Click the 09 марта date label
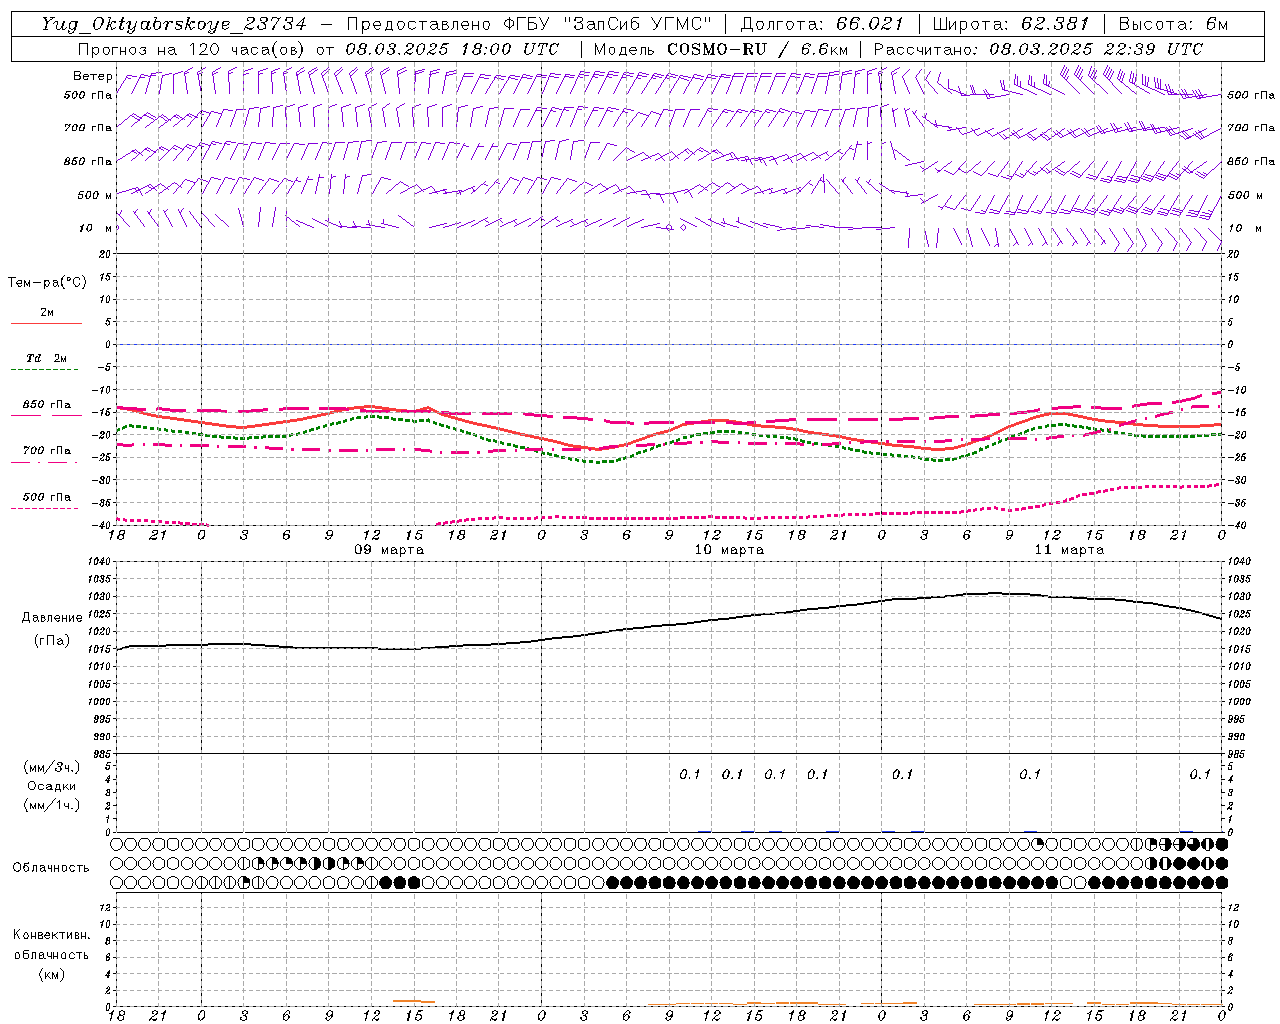This screenshot has width=1280, height=1024. click(x=389, y=550)
